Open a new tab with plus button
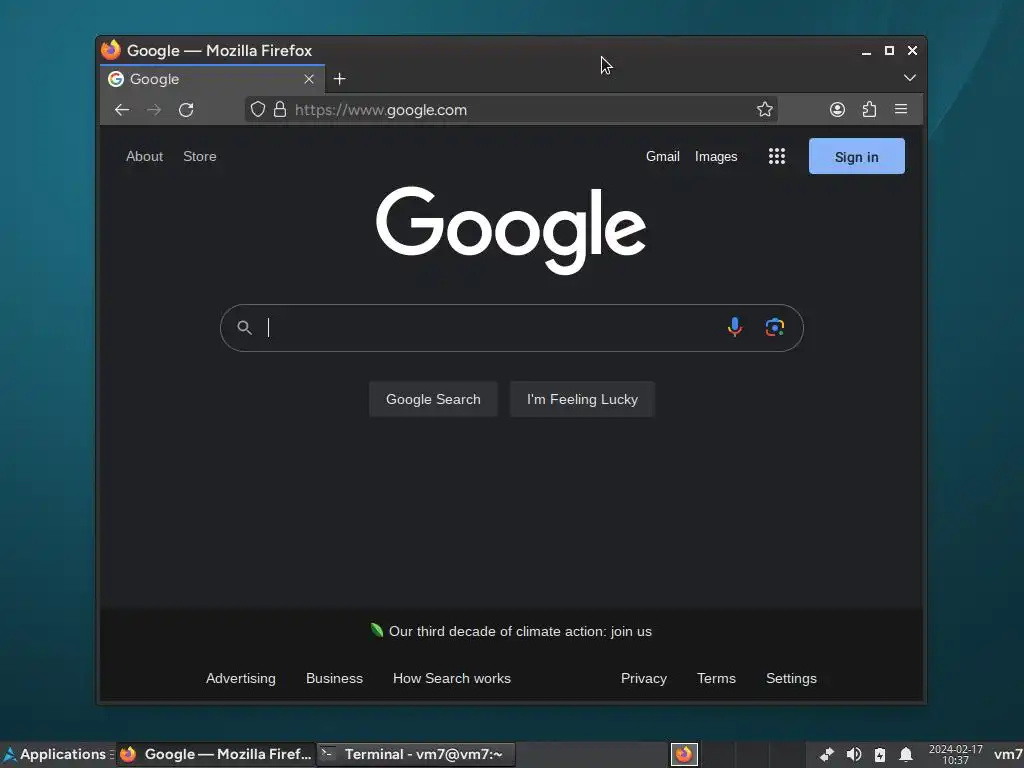The height and width of the screenshot is (768, 1024). point(340,79)
